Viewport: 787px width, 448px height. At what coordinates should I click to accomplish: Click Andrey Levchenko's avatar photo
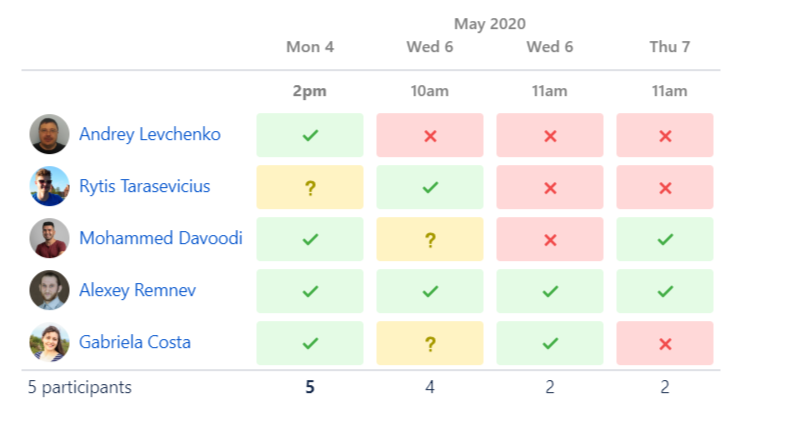pyautogui.click(x=49, y=134)
